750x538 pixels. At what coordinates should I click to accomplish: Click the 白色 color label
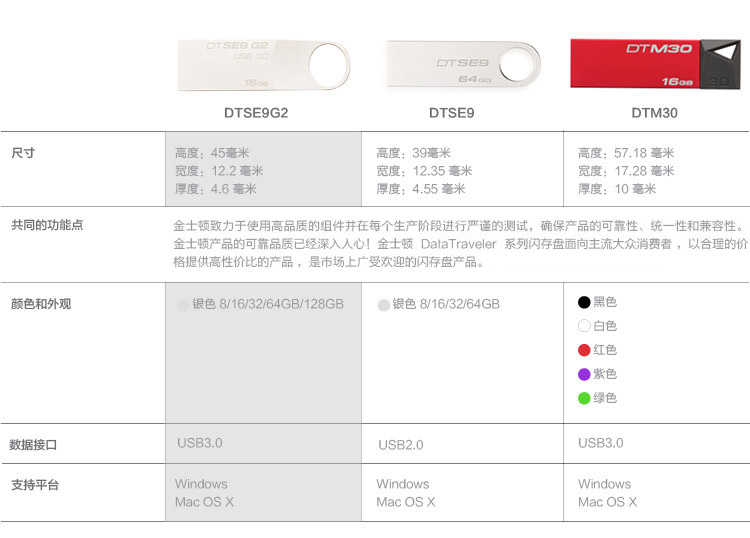pos(605,326)
